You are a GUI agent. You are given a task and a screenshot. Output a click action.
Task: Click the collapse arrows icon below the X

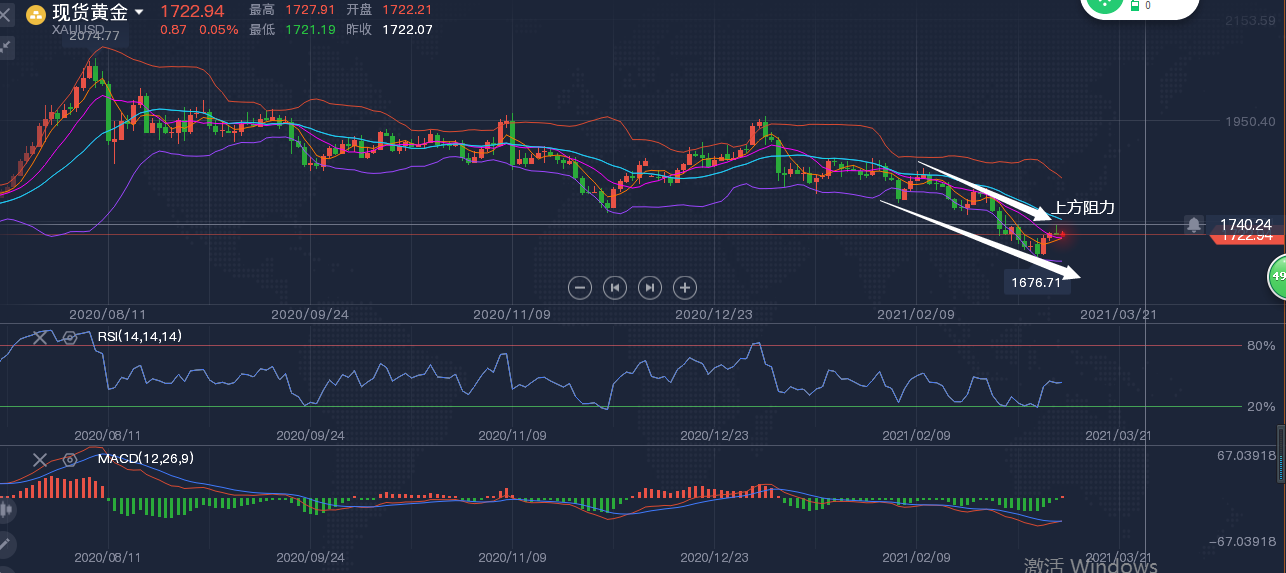[x=5, y=46]
